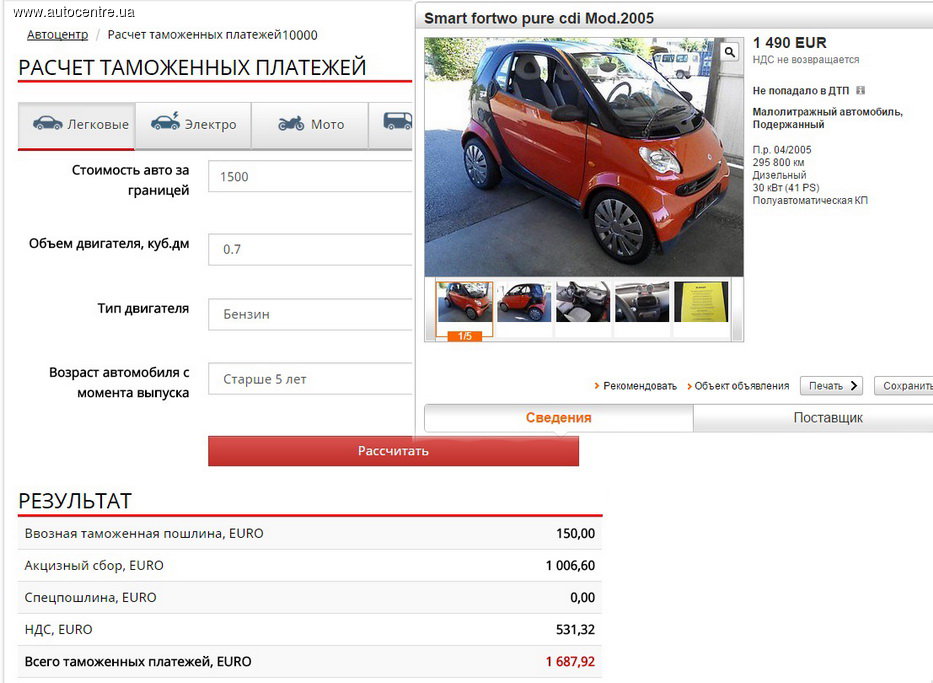Click the info icon beside 'Не попадало в ДТП'

coord(861,91)
